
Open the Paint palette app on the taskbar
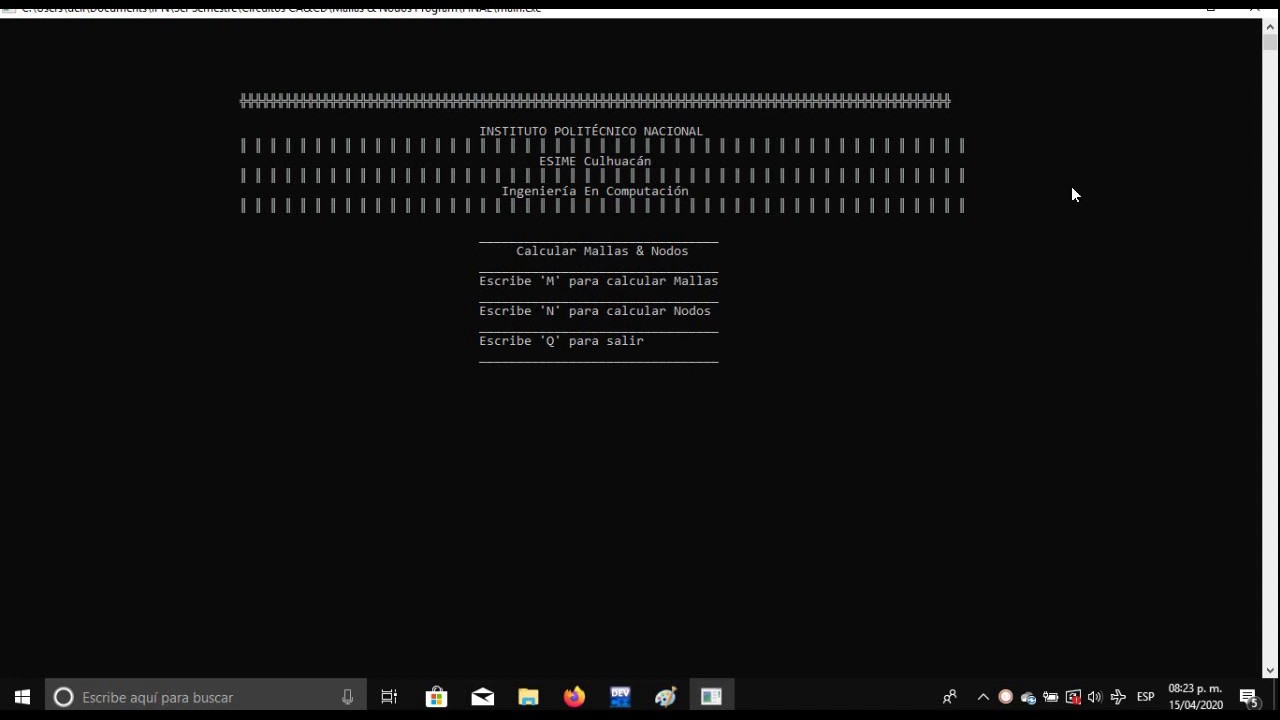click(x=666, y=697)
